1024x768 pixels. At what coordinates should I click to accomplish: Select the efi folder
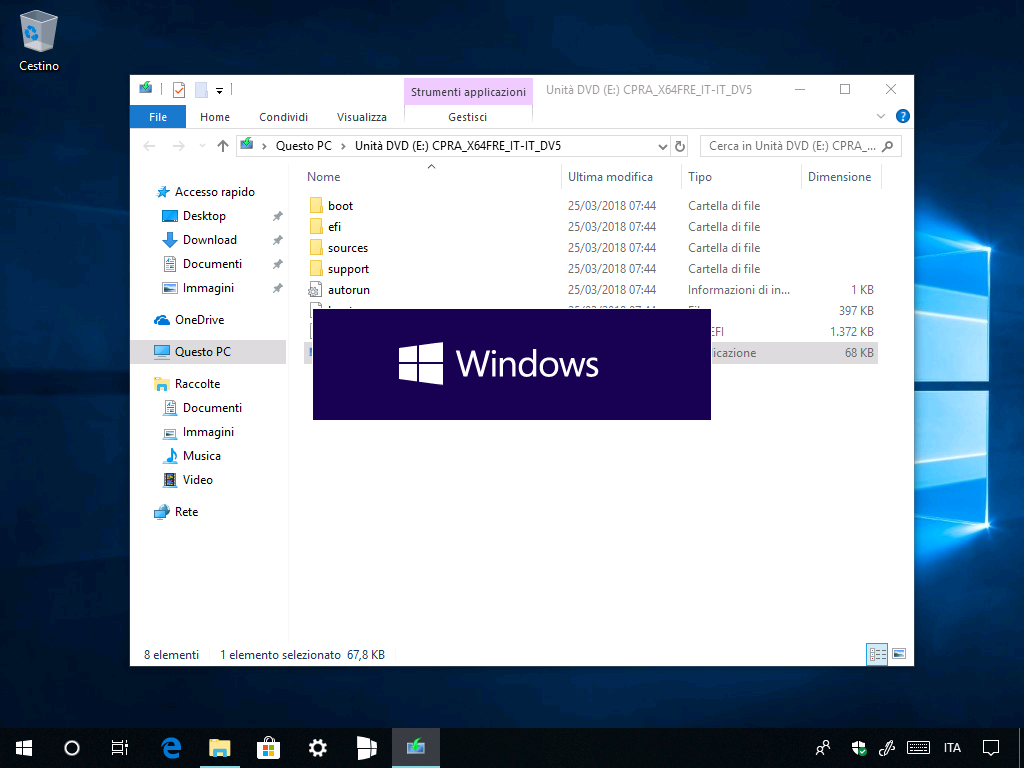pyautogui.click(x=334, y=227)
